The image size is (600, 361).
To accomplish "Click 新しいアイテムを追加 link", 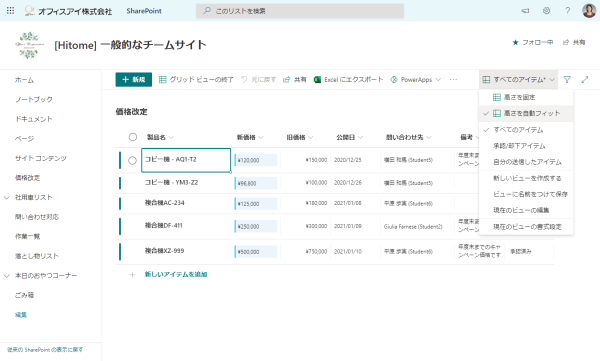I will click(176, 274).
